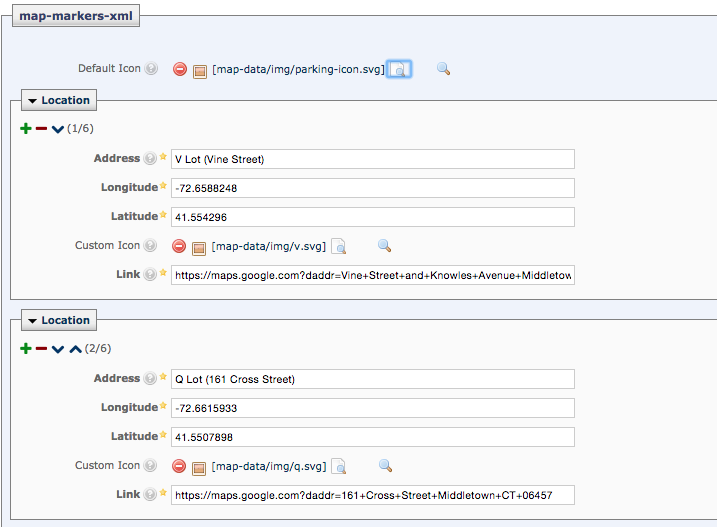Select the Link field for 161 Cross Street

[373, 495]
